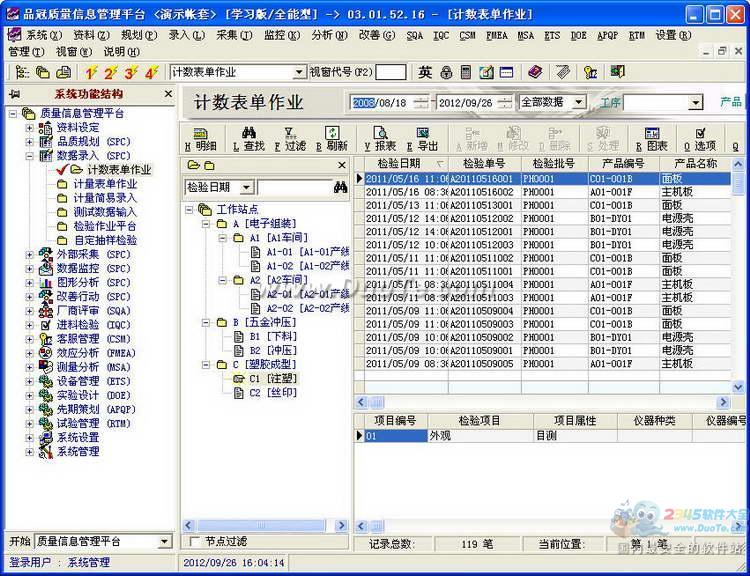Click the notepad edit icon in toolbar
The width and height of the screenshot is (750, 576).
[486, 72]
